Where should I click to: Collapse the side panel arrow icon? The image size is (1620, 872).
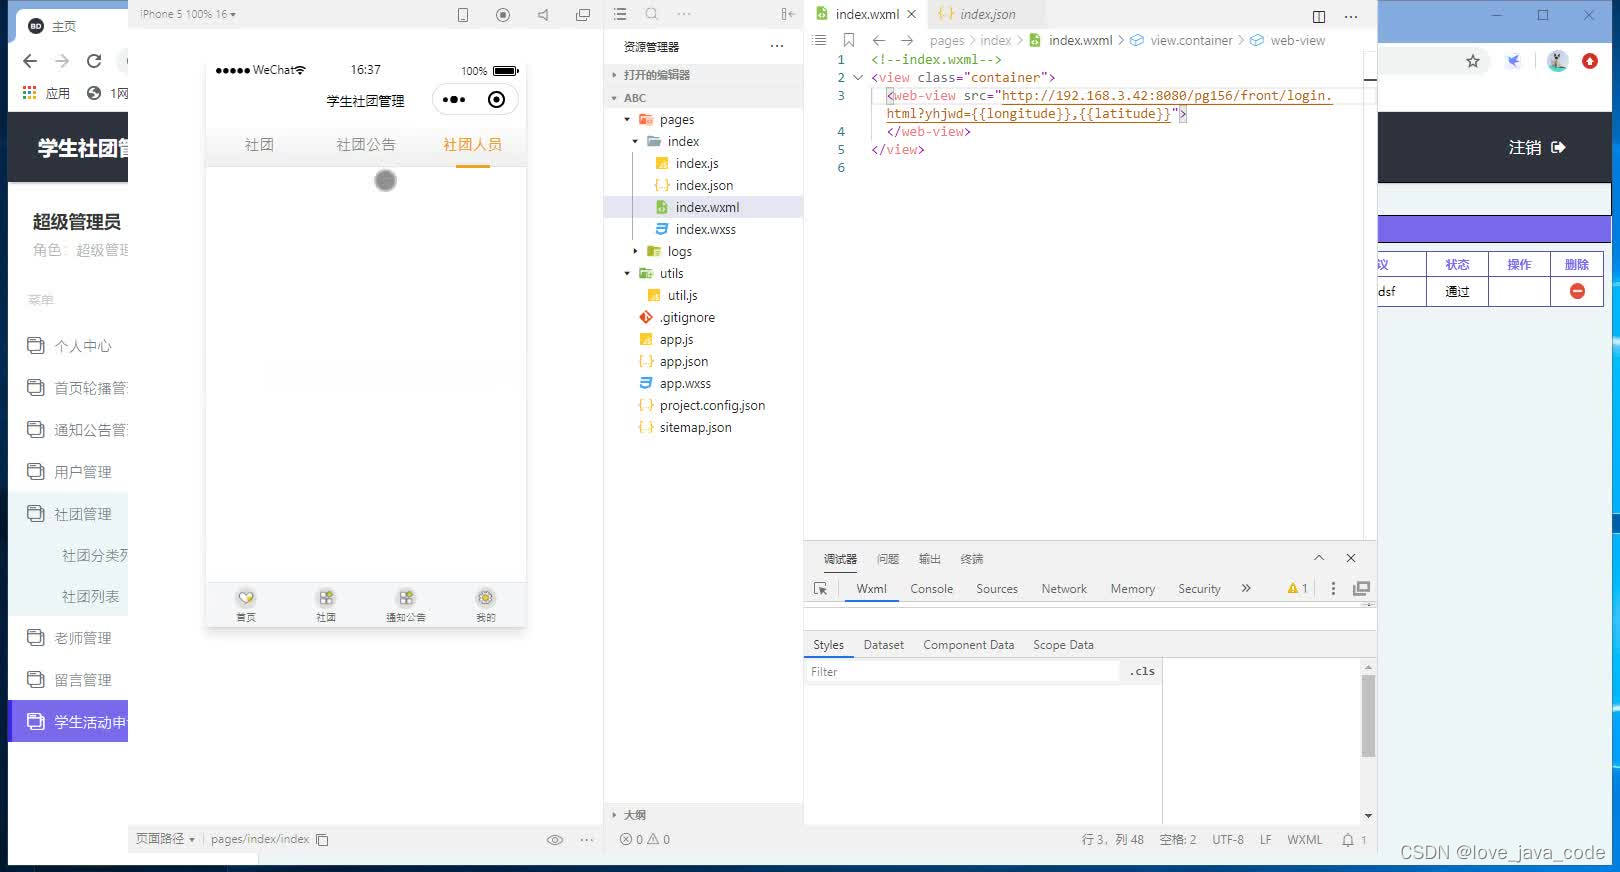tap(788, 14)
